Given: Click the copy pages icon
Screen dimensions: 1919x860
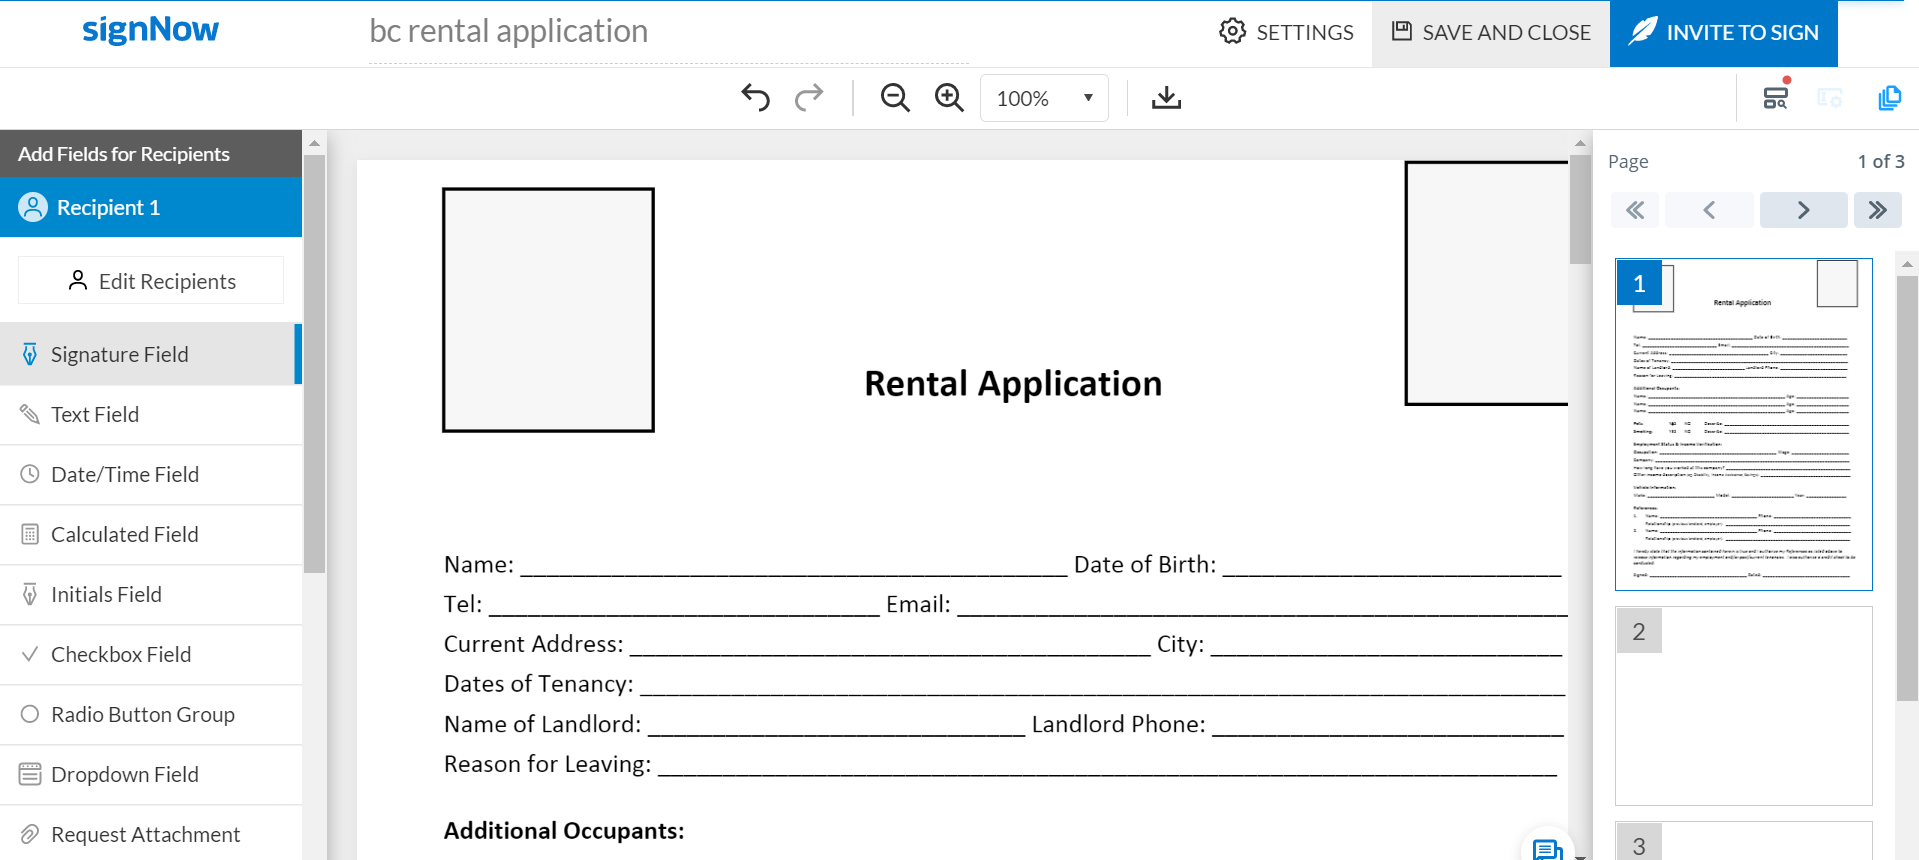Looking at the screenshot, I should (x=1889, y=98).
